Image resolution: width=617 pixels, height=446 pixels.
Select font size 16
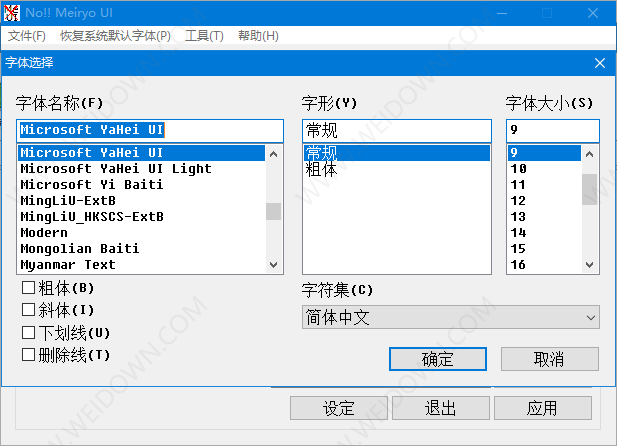544,265
